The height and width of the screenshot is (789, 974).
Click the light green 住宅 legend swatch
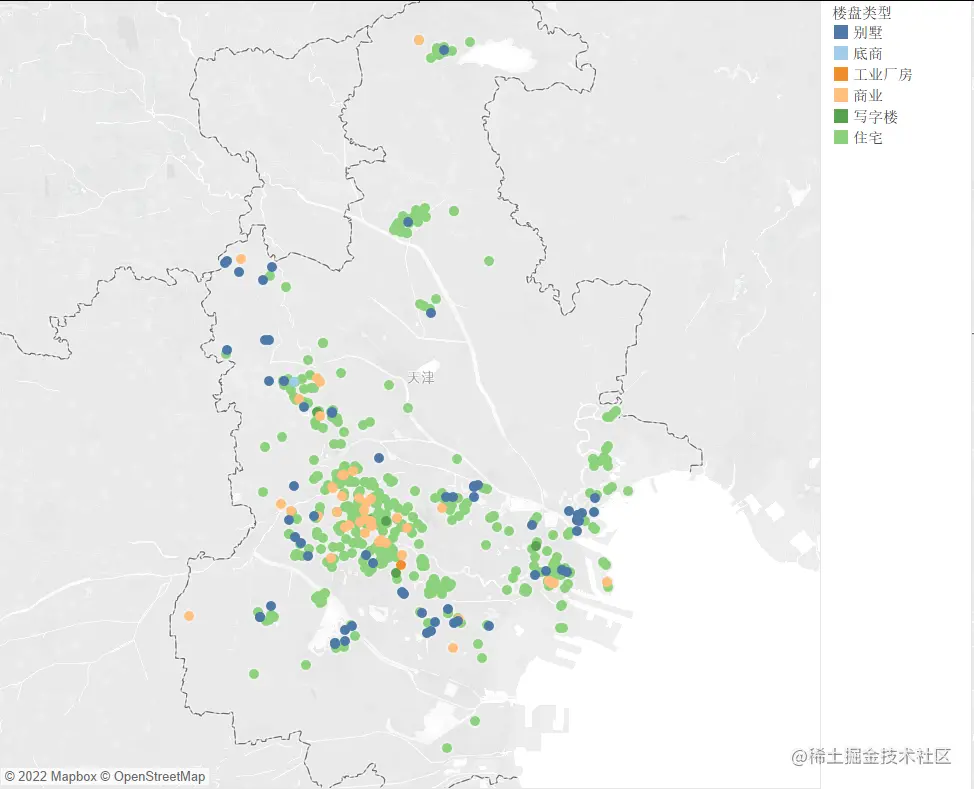[x=840, y=137]
